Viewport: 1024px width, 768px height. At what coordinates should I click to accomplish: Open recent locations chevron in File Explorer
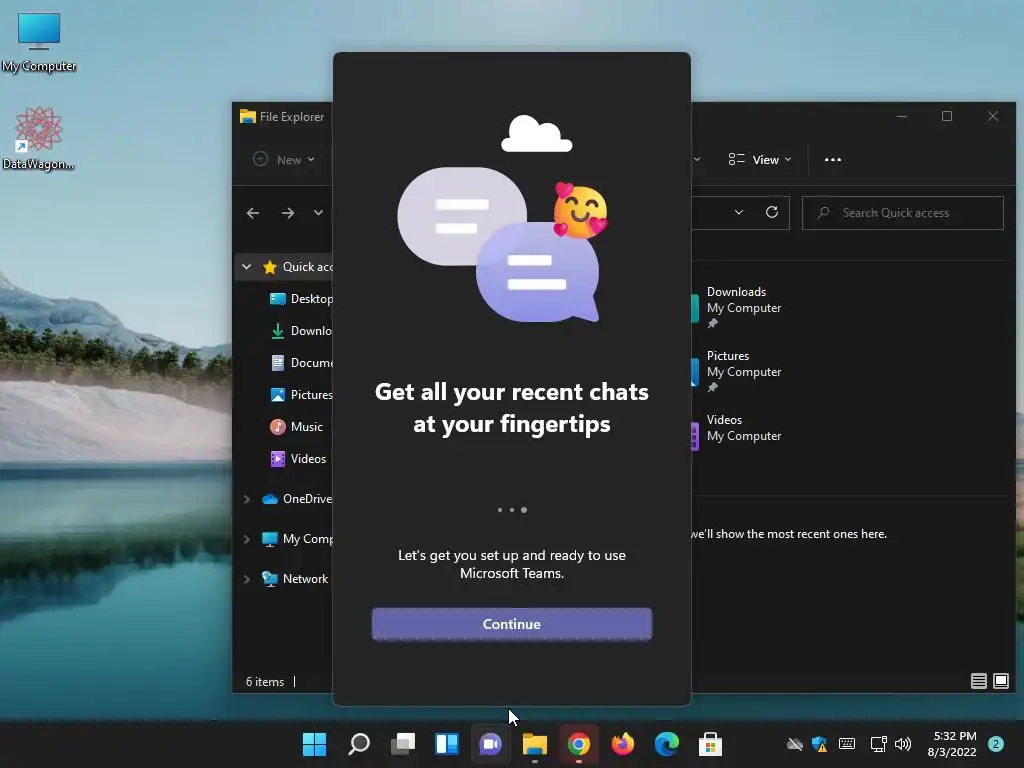(318, 213)
